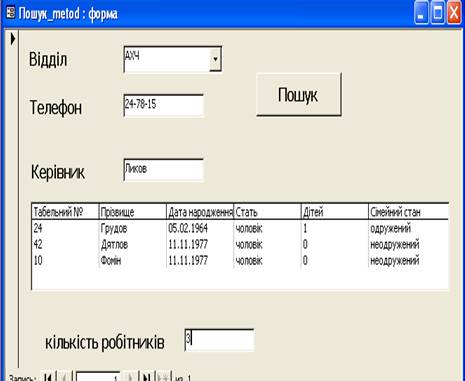
Task: Click table number 42 cell
Action: point(38,244)
